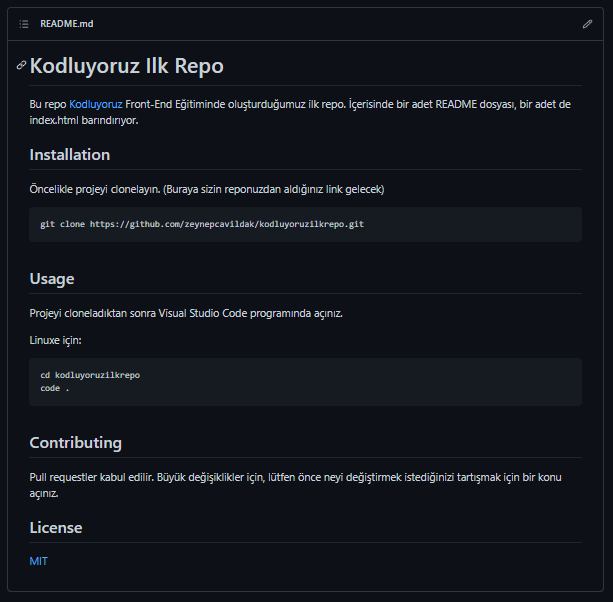Screen dimensions: 613x602
Task: Click the Usage heading
Action: (x=52, y=279)
